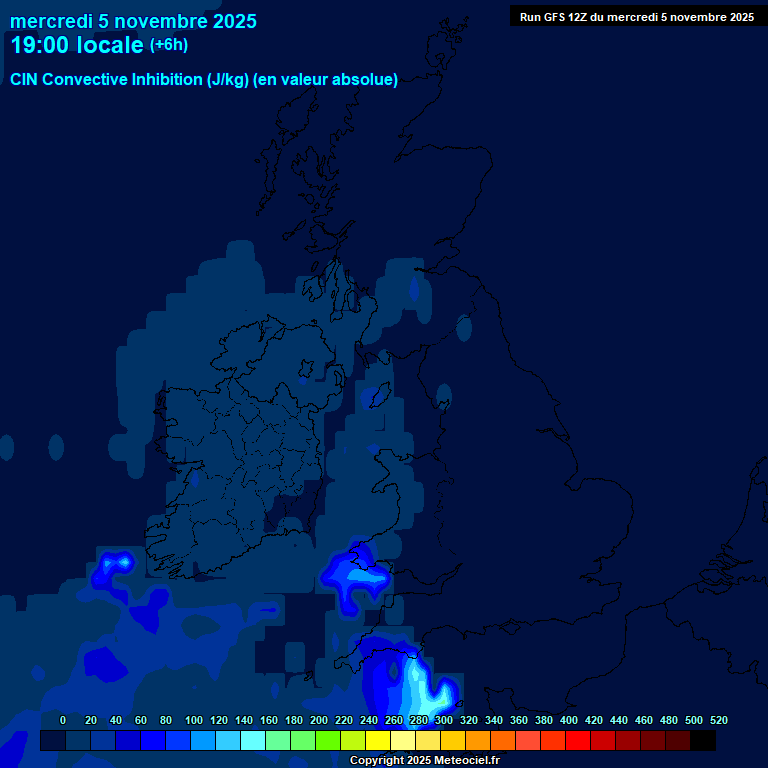
Task: Click the "Run GFS 12Z" label box
Action: point(636,17)
